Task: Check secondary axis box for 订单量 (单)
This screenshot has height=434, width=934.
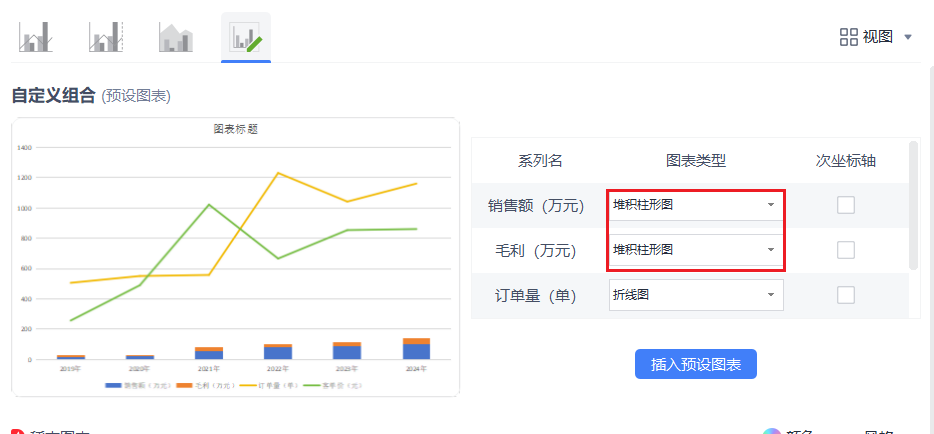Action: point(846,295)
